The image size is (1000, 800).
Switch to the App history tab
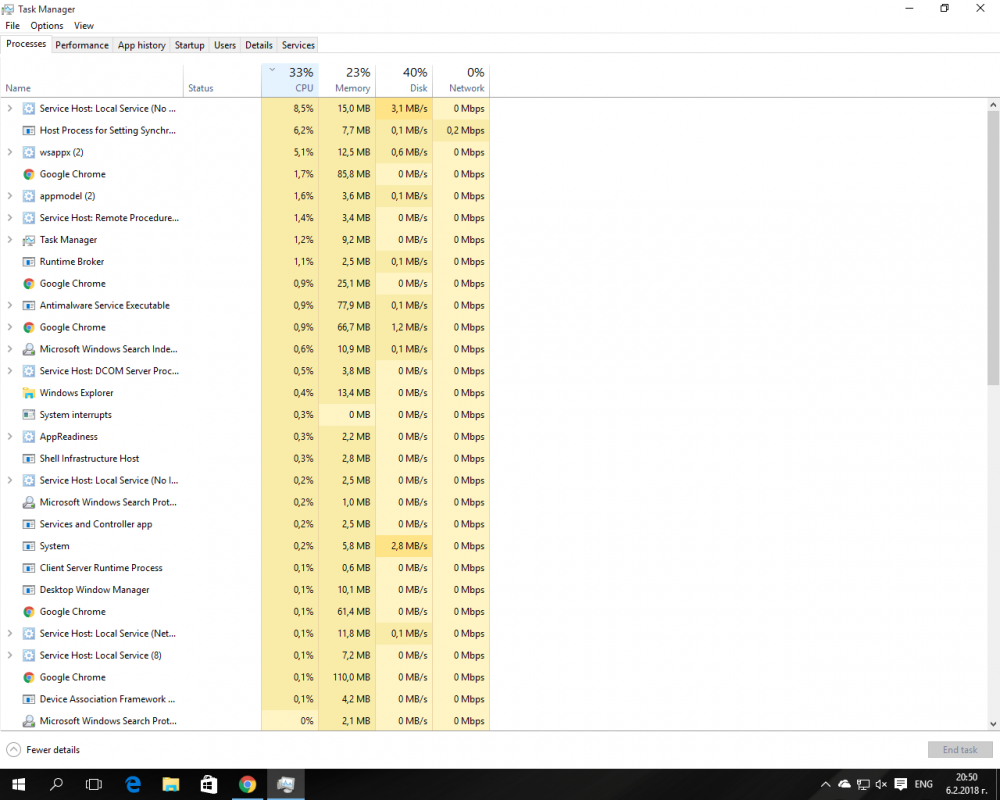point(142,45)
